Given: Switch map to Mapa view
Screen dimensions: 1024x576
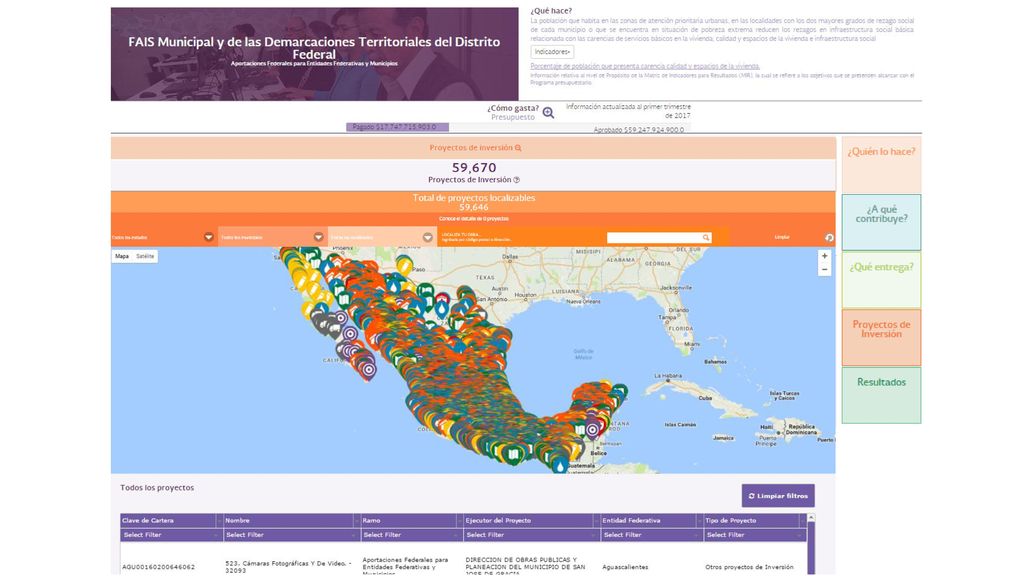Looking at the screenshot, I should click(x=122, y=257).
